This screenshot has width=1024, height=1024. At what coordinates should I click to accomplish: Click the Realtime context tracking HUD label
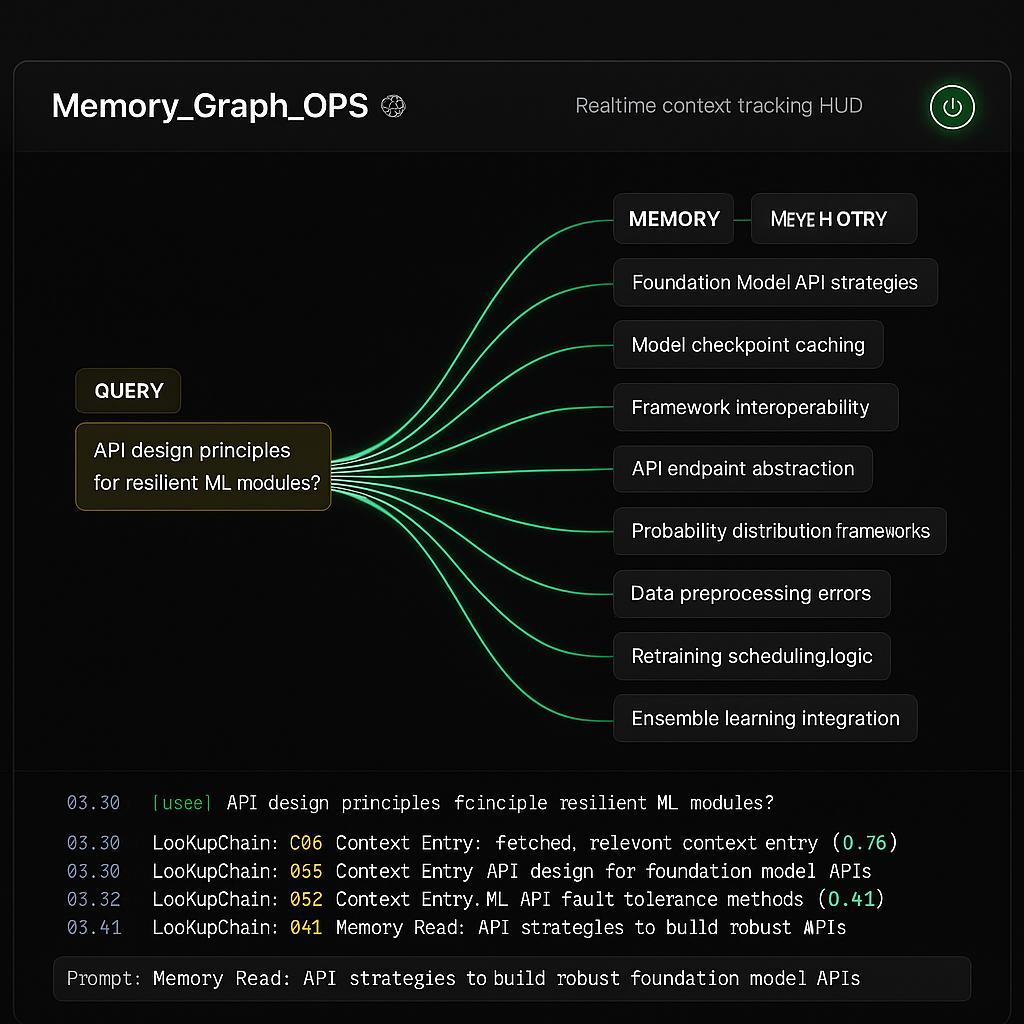[x=718, y=106]
